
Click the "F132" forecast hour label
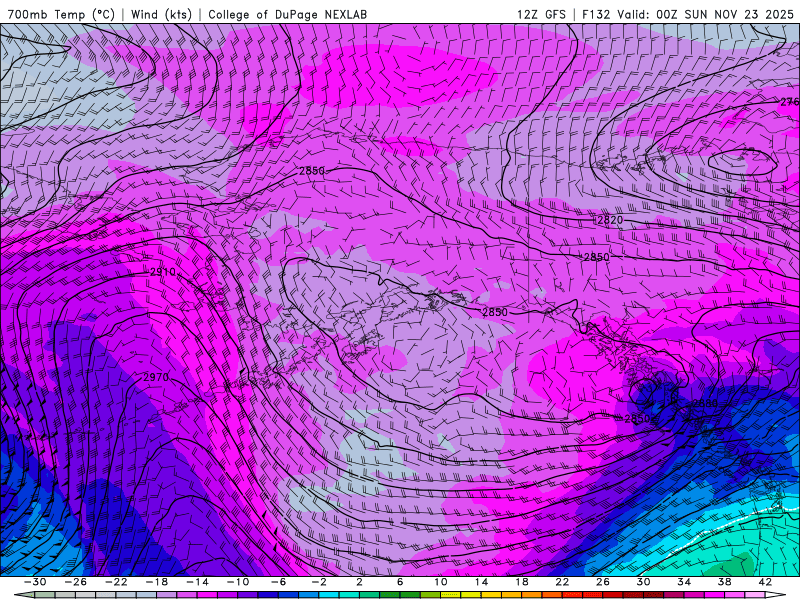(596, 14)
